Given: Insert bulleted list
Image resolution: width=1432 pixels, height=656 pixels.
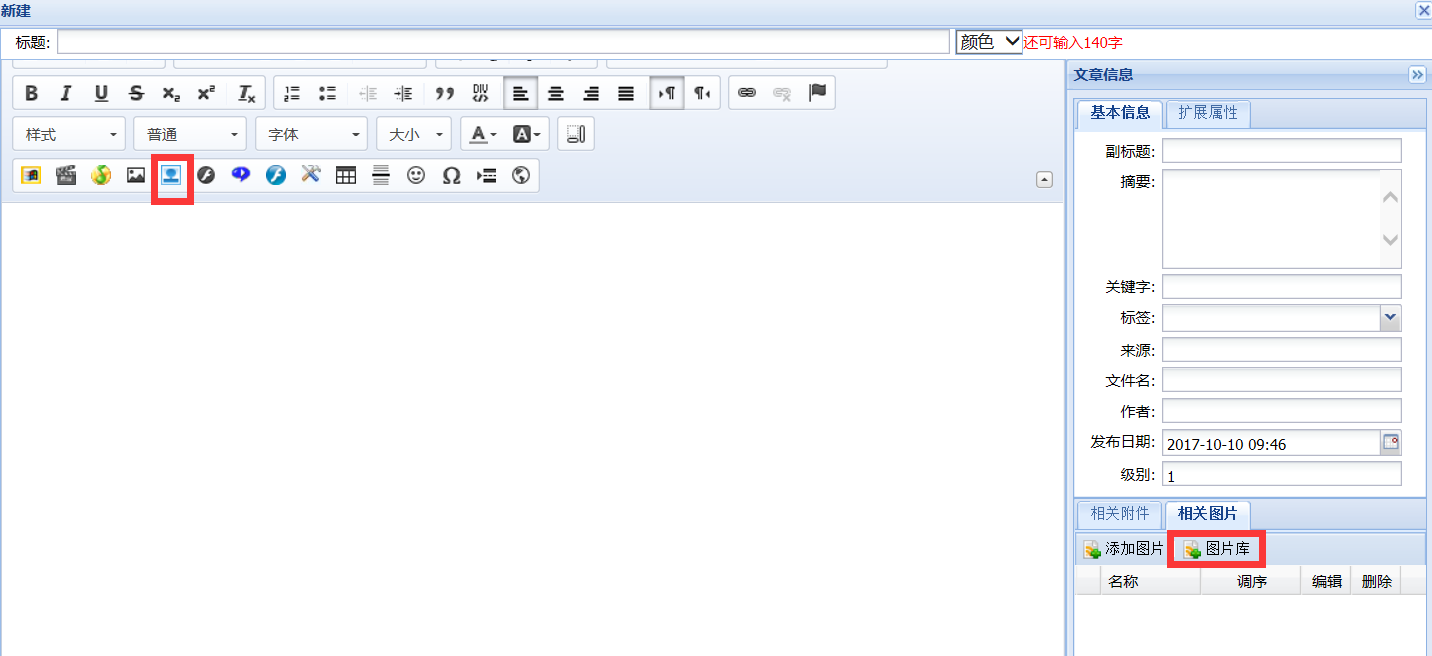Looking at the screenshot, I should point(327,93).
